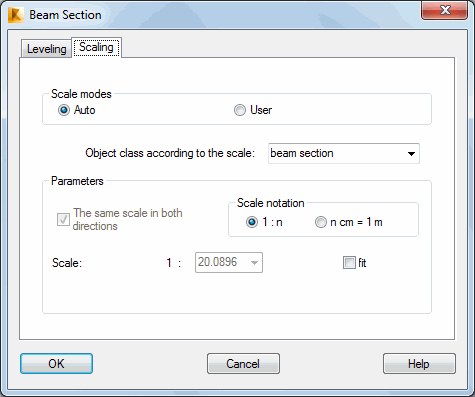Confirm with the OK button
475x397 pixels.
click(56, 364)
